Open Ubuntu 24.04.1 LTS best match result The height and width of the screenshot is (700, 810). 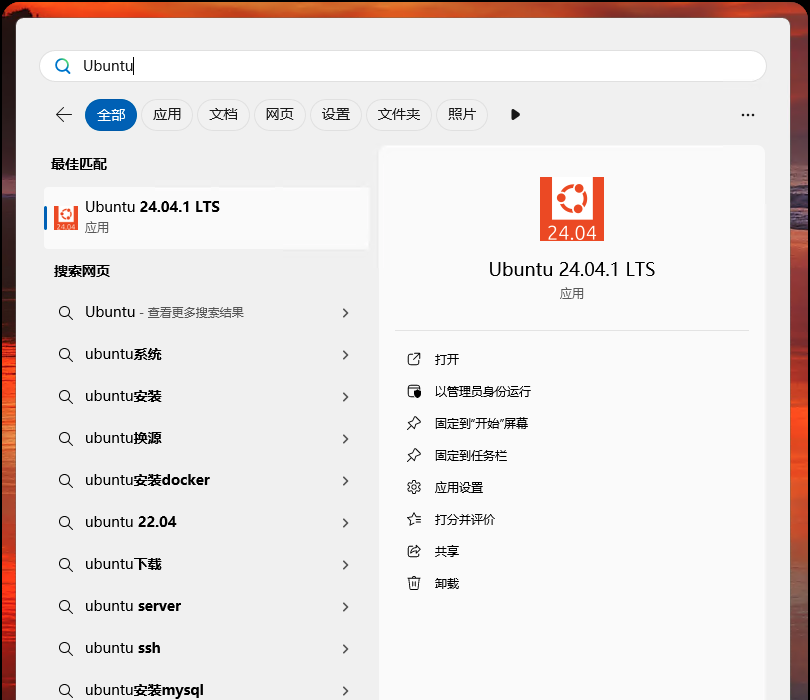[x=207, y=218]
